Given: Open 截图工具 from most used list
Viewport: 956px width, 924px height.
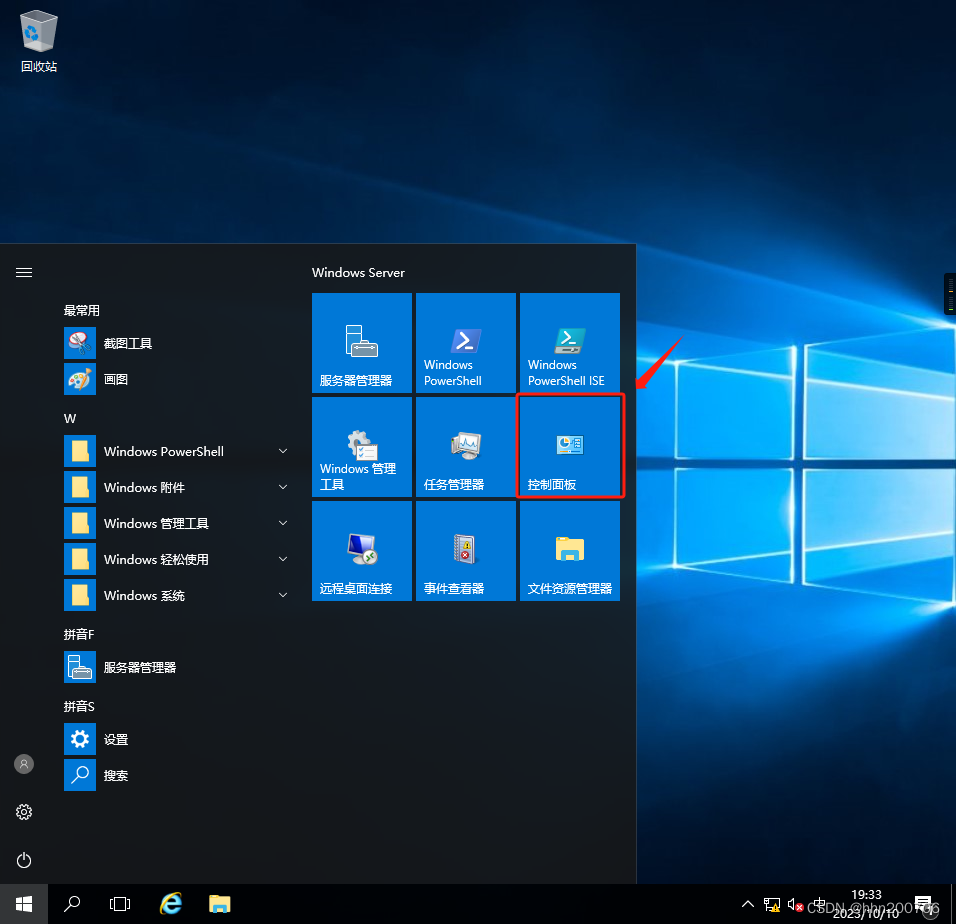Looking at the screenshot, I should [177, 343].
